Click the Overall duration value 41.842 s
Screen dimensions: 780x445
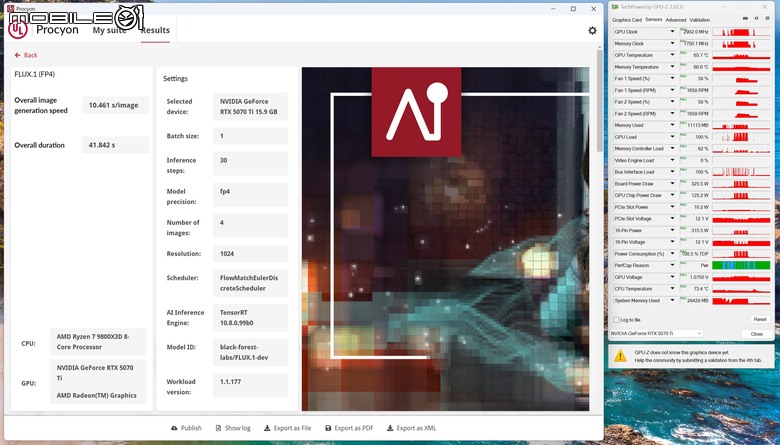115,145
